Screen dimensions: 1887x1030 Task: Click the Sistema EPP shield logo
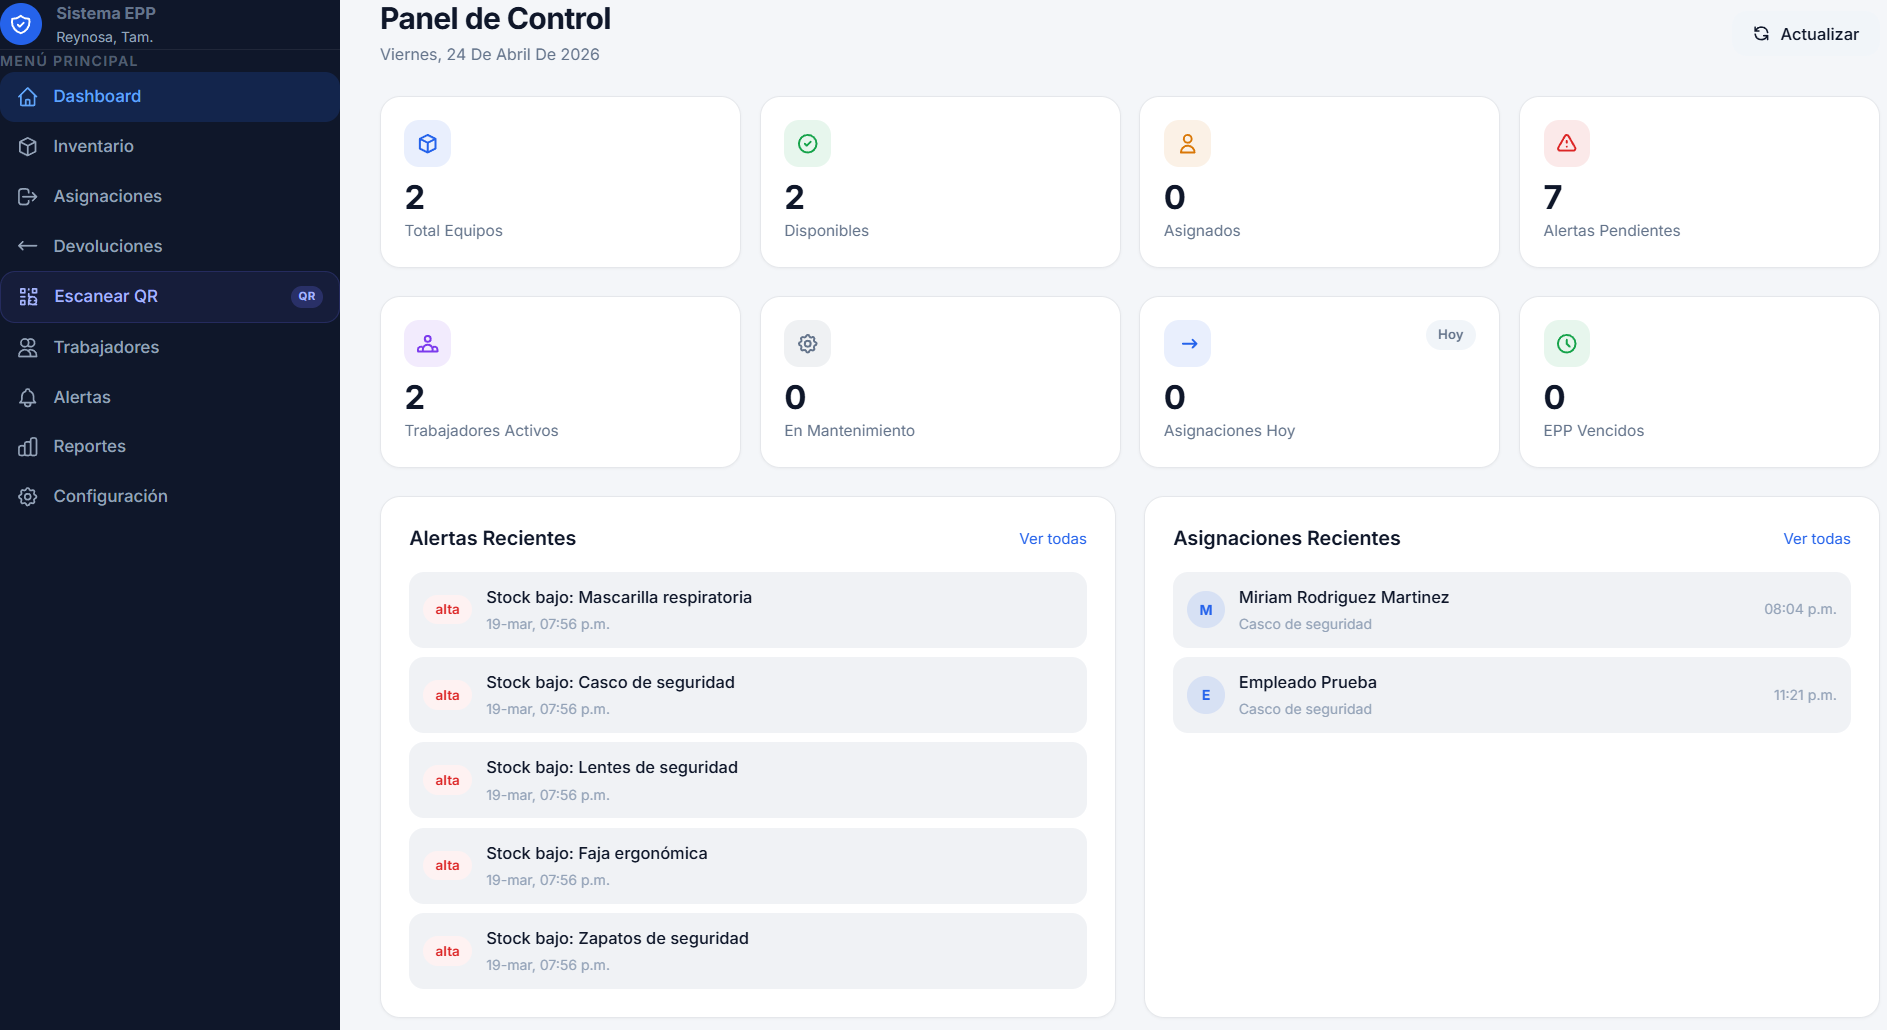[21, 24]
